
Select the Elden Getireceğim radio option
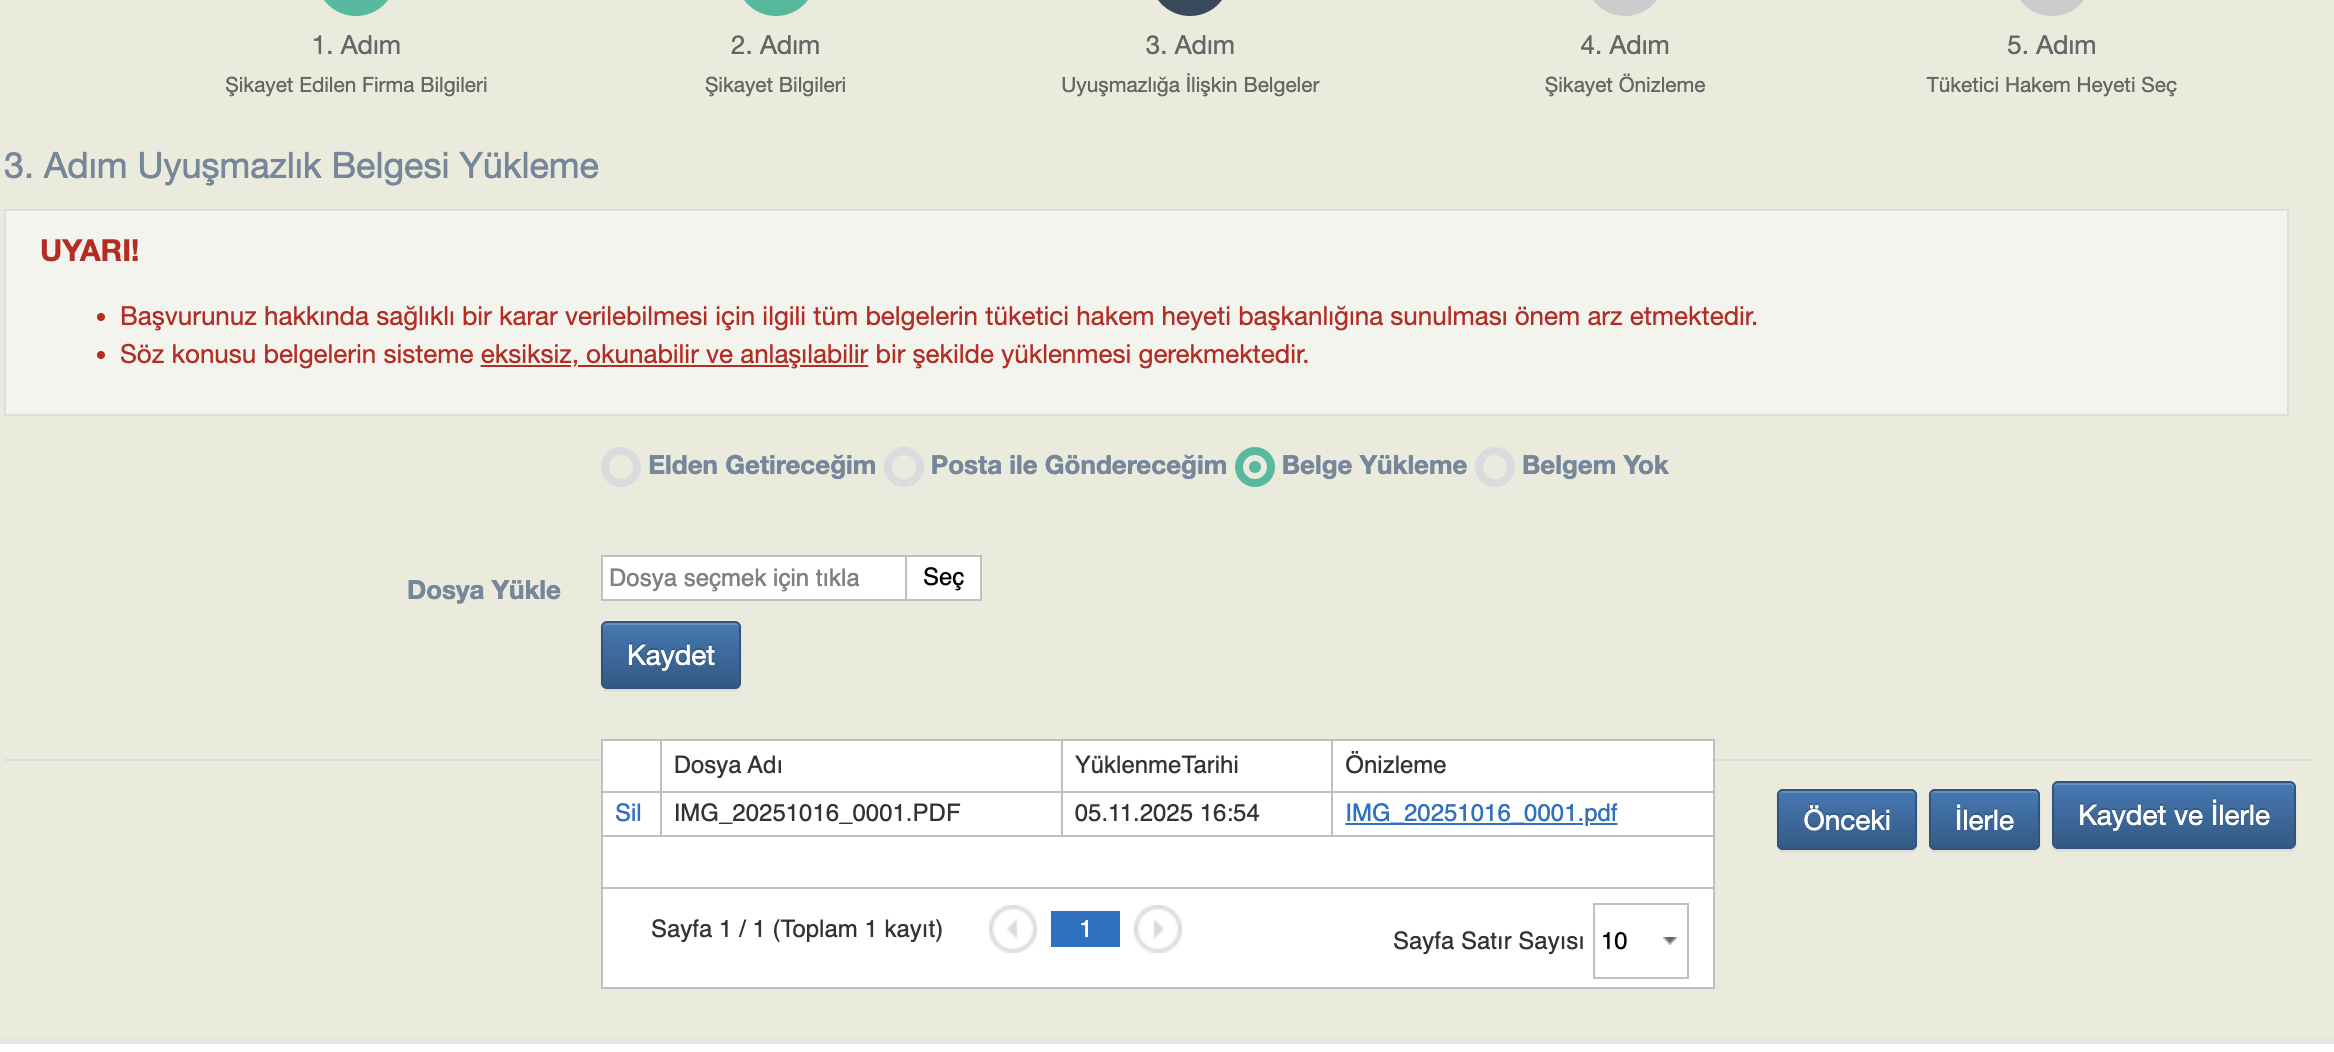click(x=621, y=467)
